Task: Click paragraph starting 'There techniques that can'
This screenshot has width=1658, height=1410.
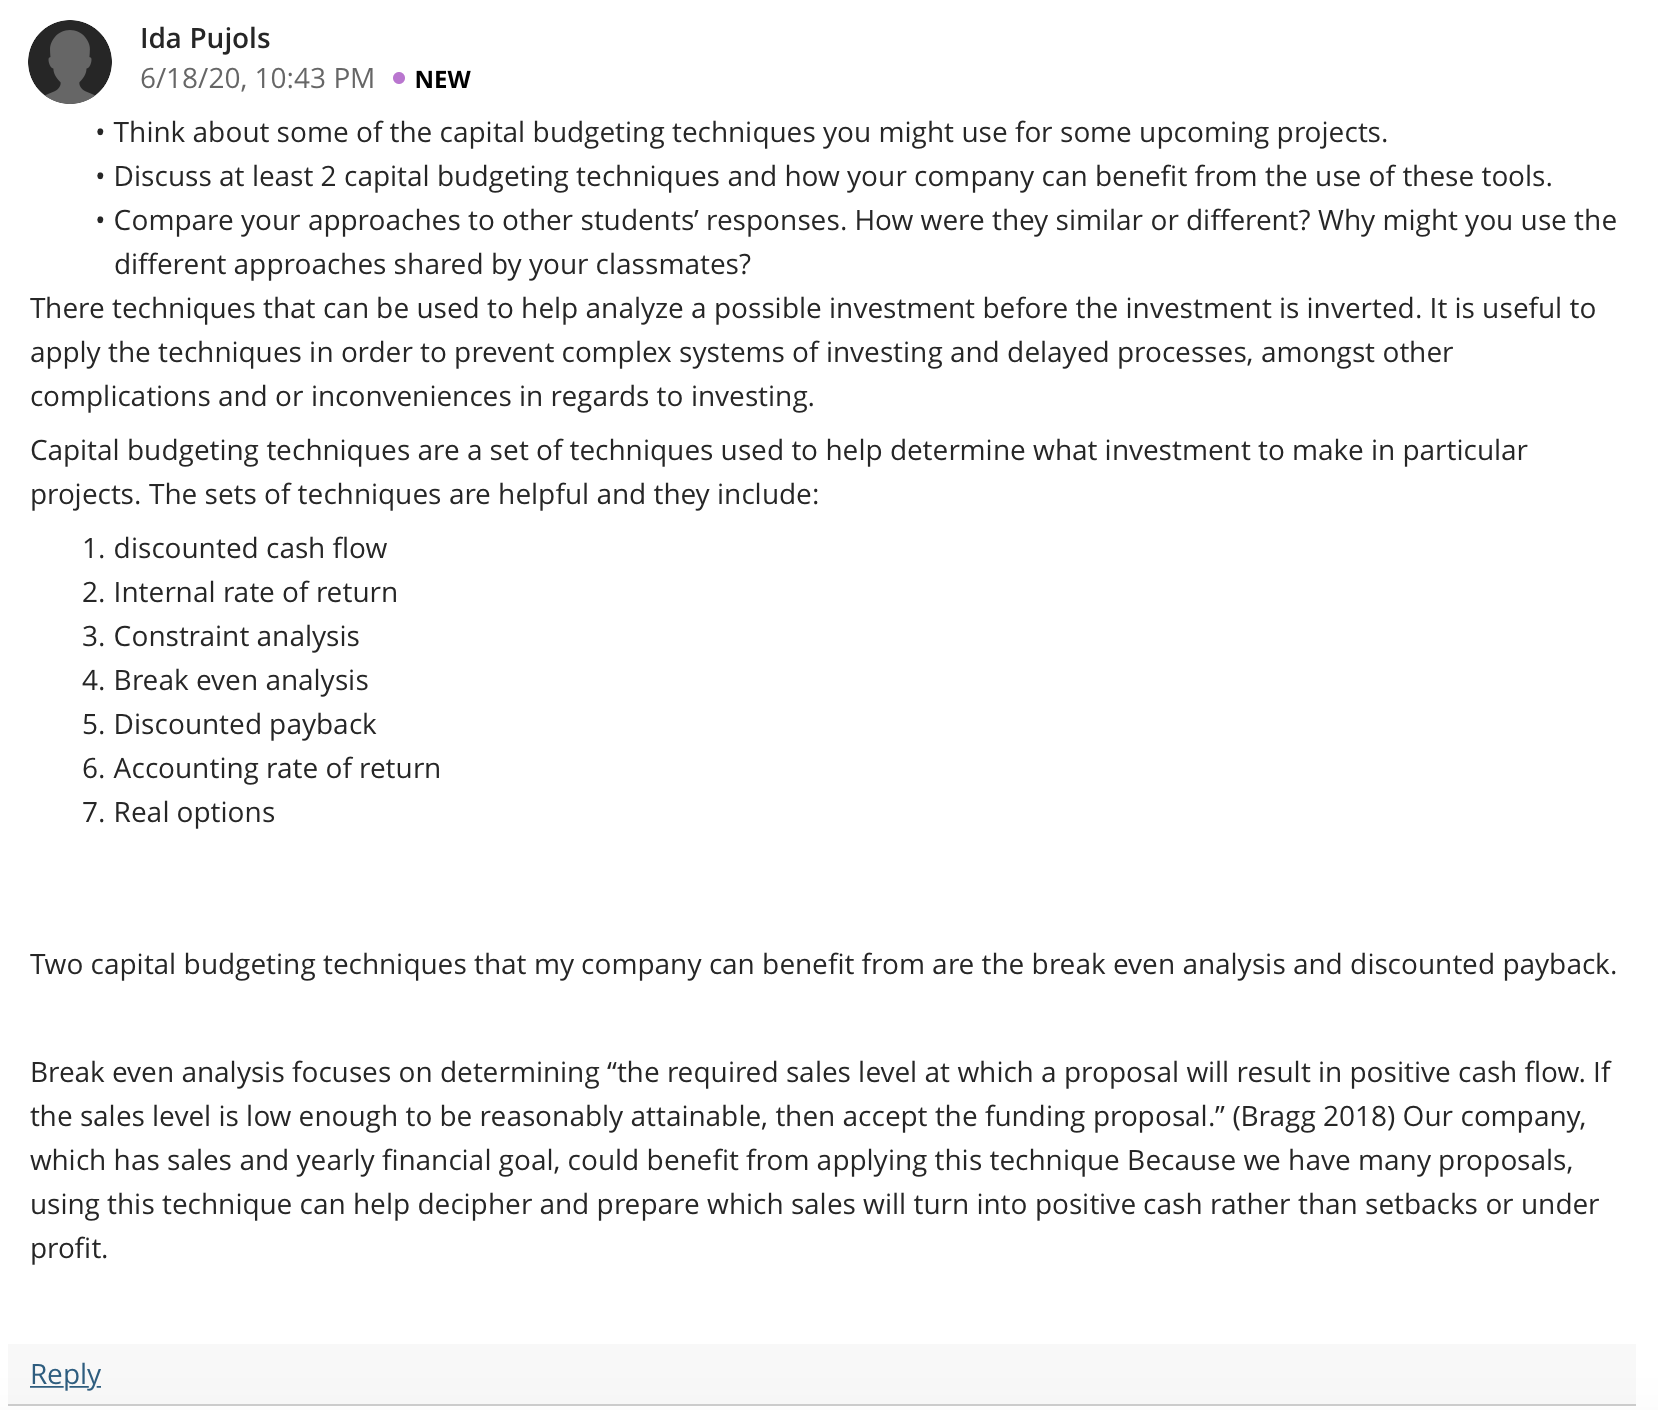Action: click(812, 352)
